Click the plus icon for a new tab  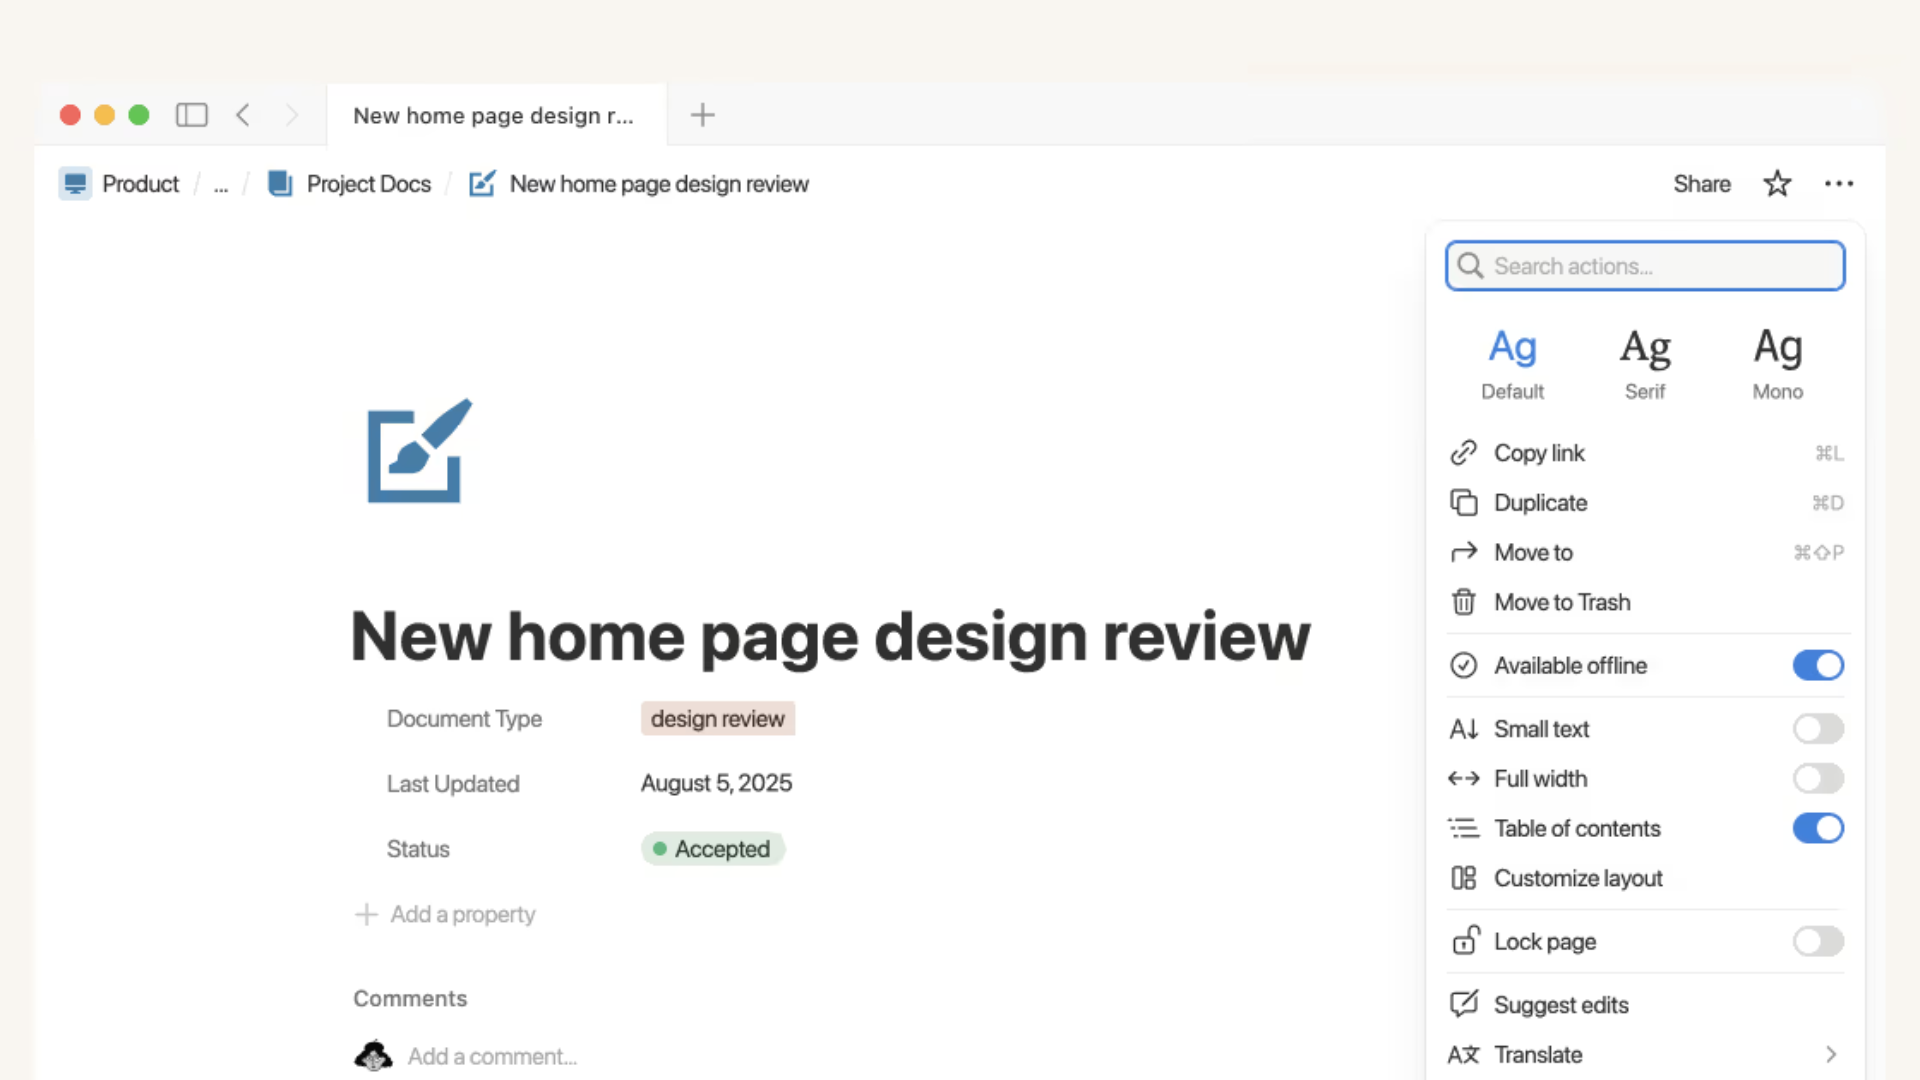(702, 115)
